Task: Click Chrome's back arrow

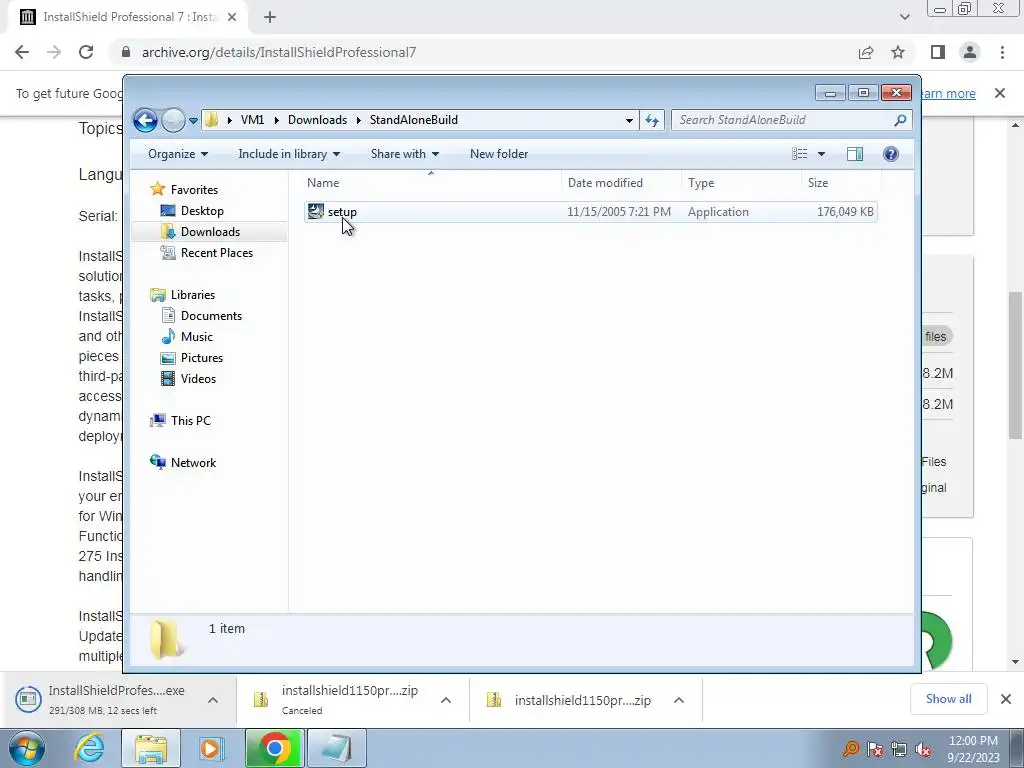Action: pos(22,52)
